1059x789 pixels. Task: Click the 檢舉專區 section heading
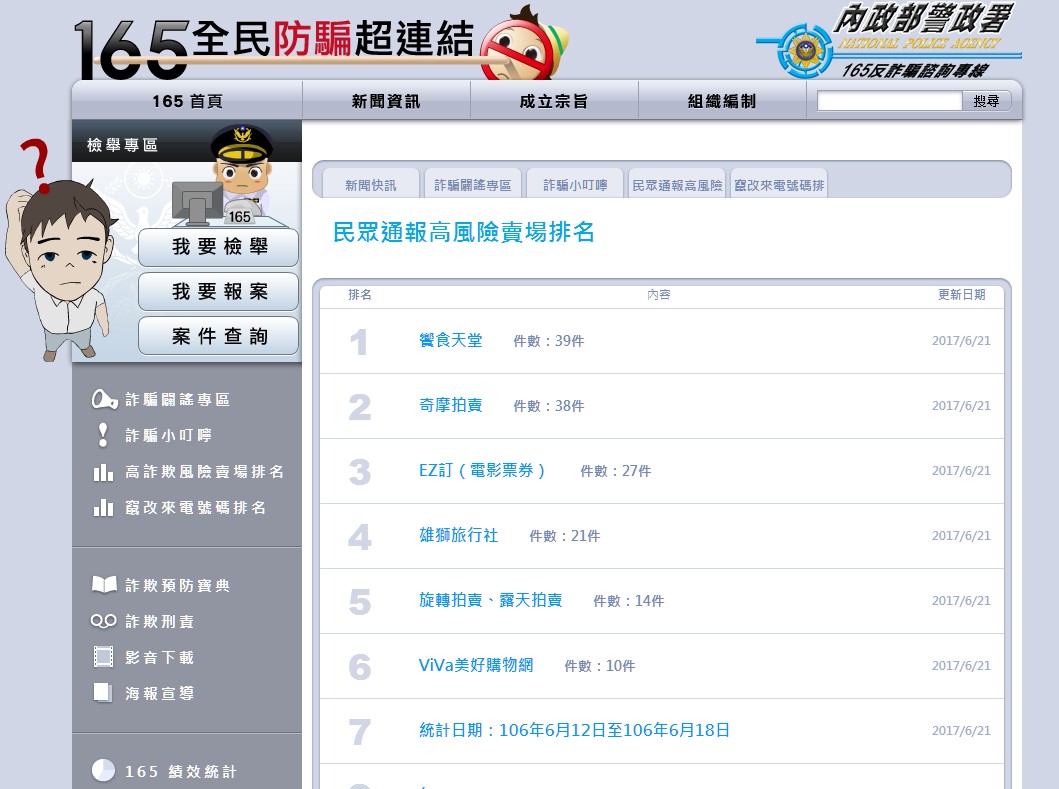pos(122,145)
